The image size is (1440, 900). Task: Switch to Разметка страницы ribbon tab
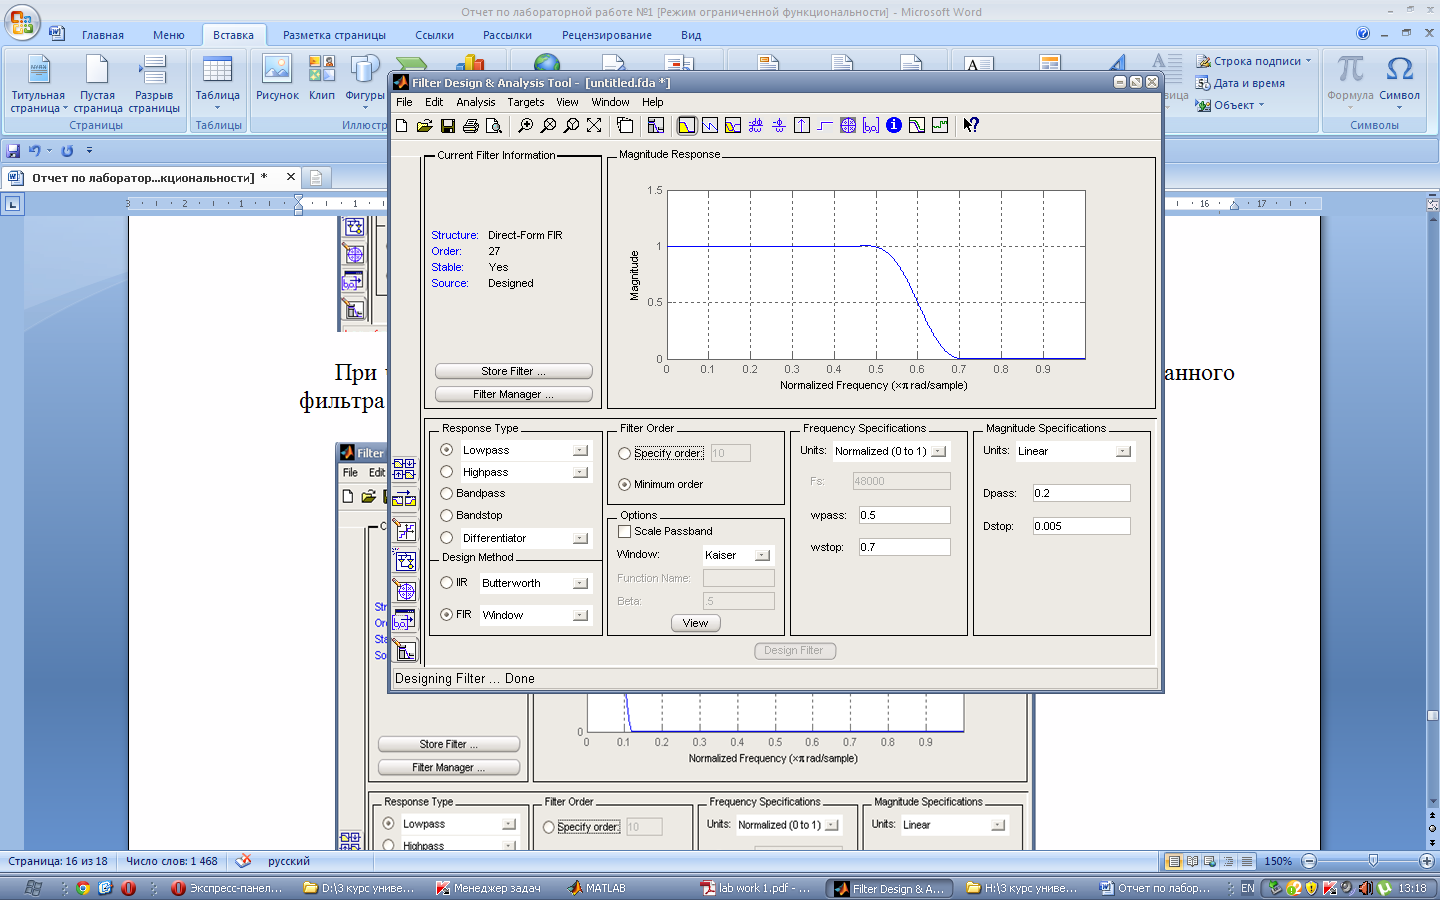(x=334, y=35)
